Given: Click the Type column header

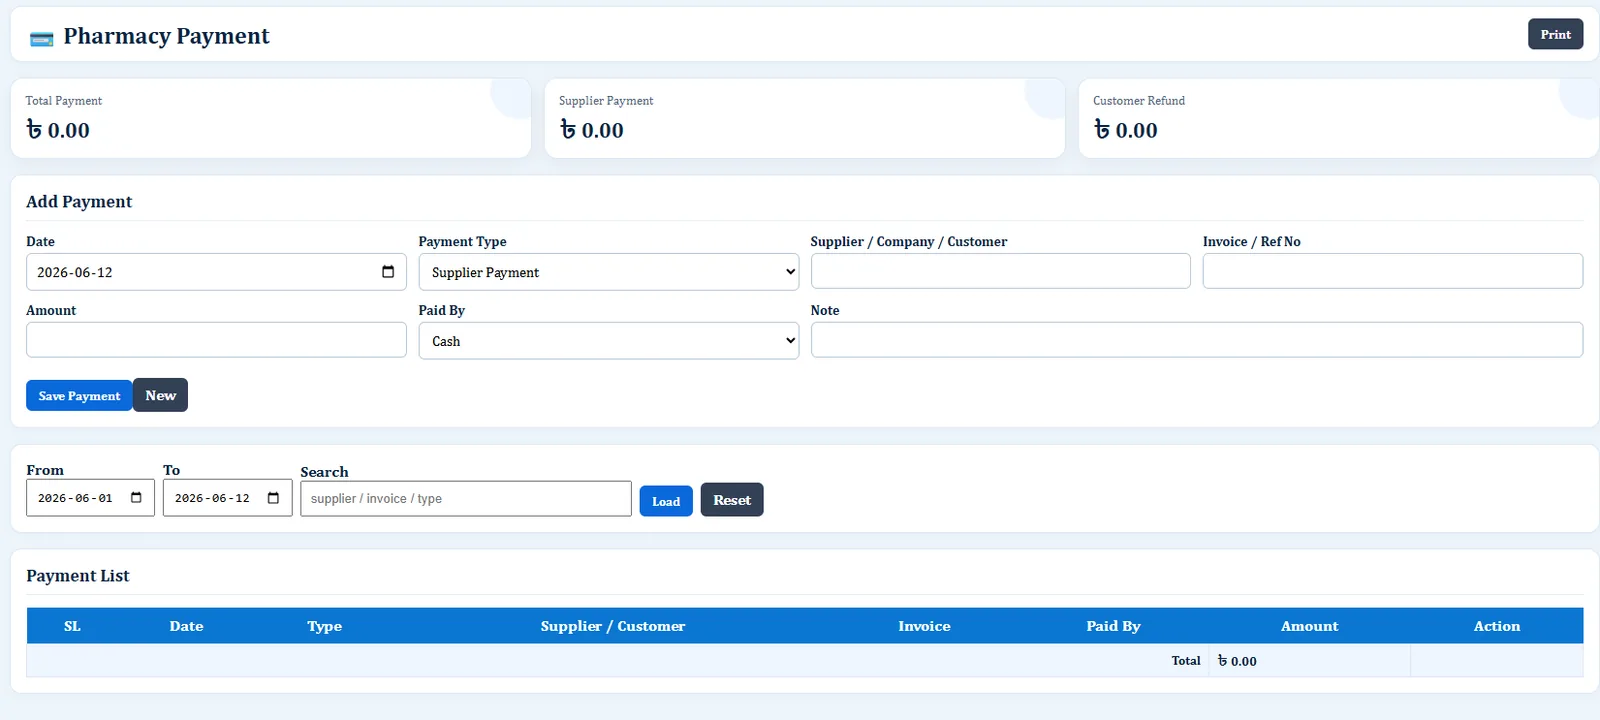Looking at the screenshot, I should click(x=324, y=626).
